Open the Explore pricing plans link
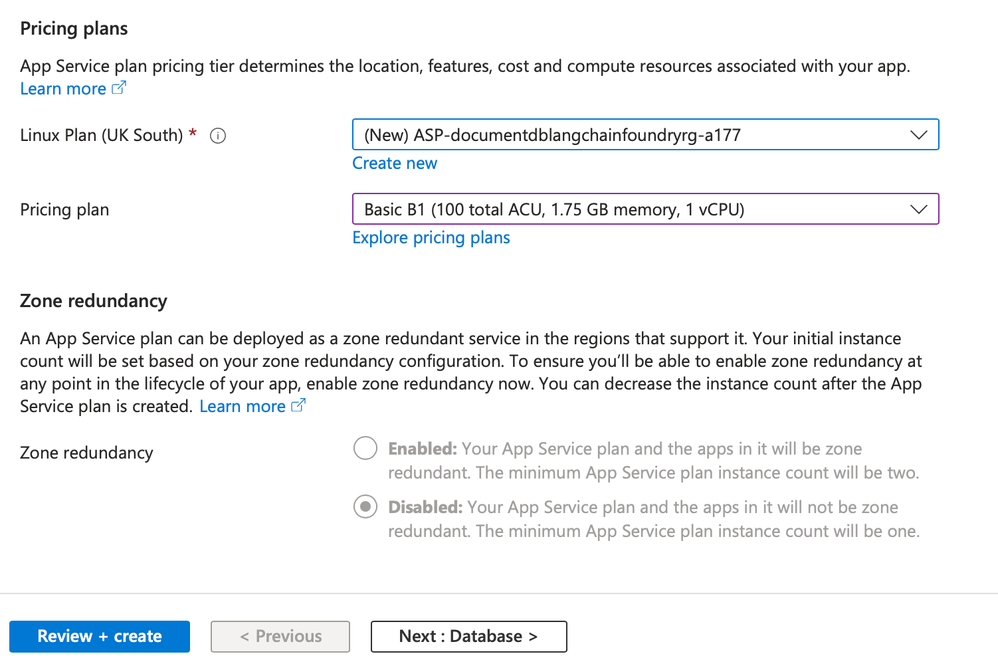The image size is (998, 670). [431, 238]
